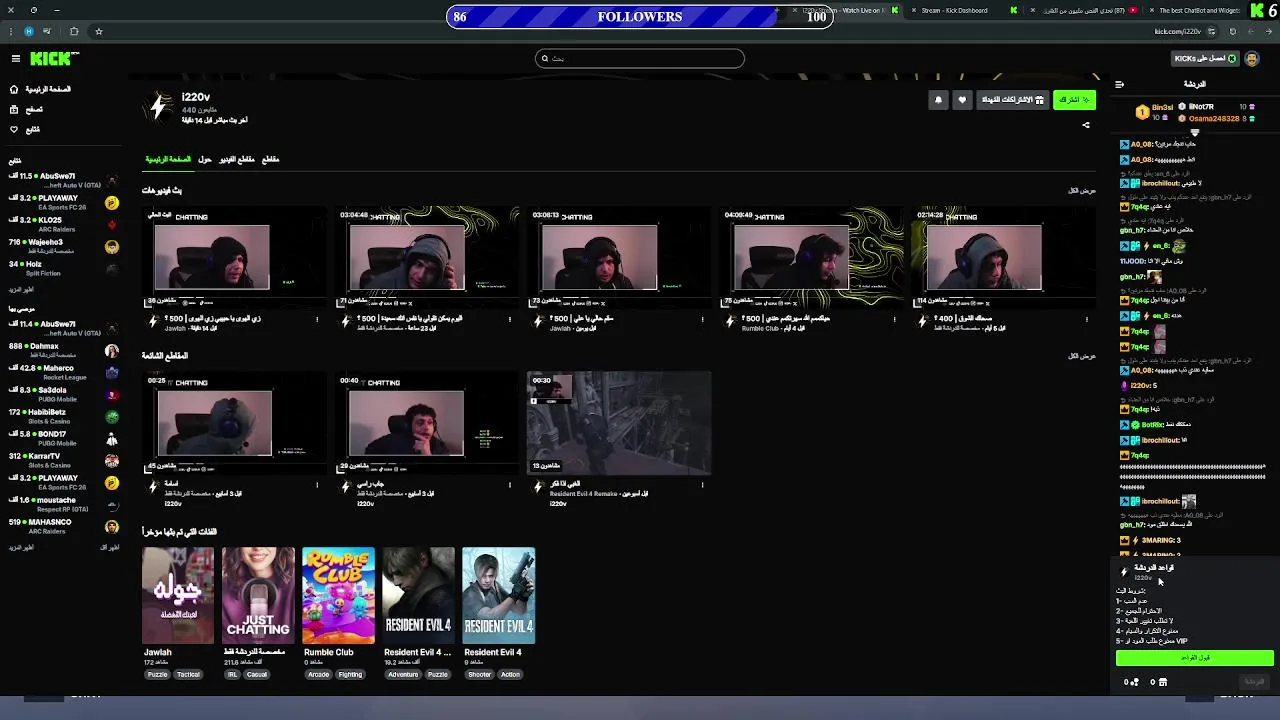Image resolution: width=1280 pixels, height=720 pixels.
Task: Click the green Accept chat rules button
Action: point(1195,657)
